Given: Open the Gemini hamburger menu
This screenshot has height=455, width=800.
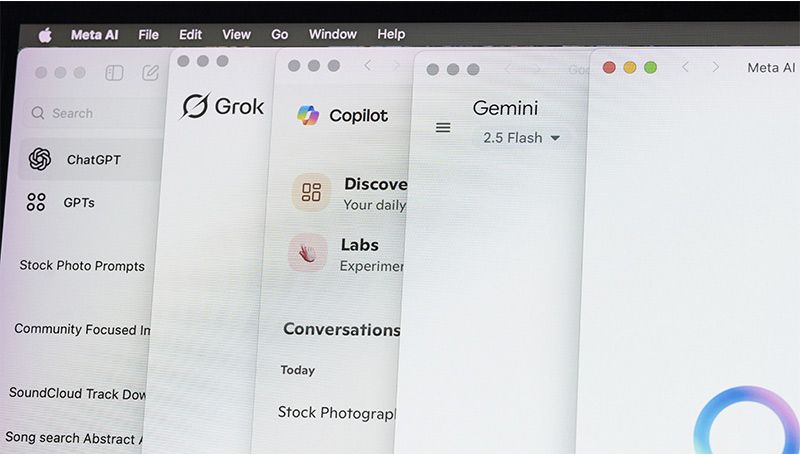Looking at the screenshot, I should tap(443, 128).
